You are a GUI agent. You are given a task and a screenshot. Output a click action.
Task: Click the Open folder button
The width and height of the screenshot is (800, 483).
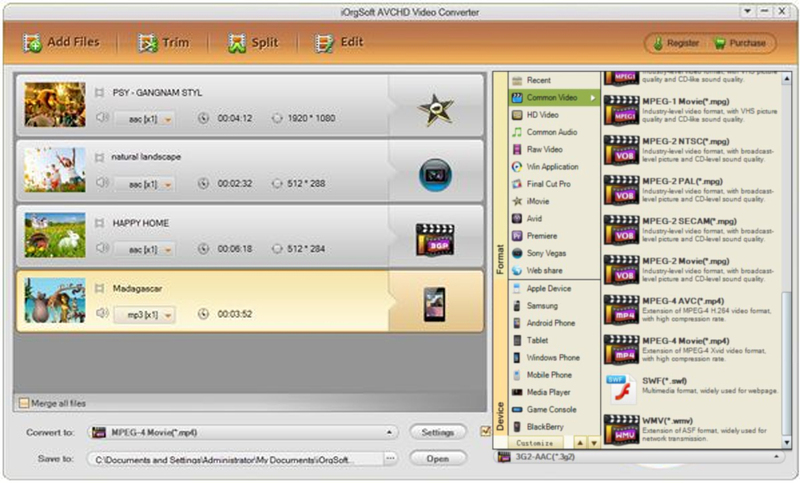coord(438,459)
